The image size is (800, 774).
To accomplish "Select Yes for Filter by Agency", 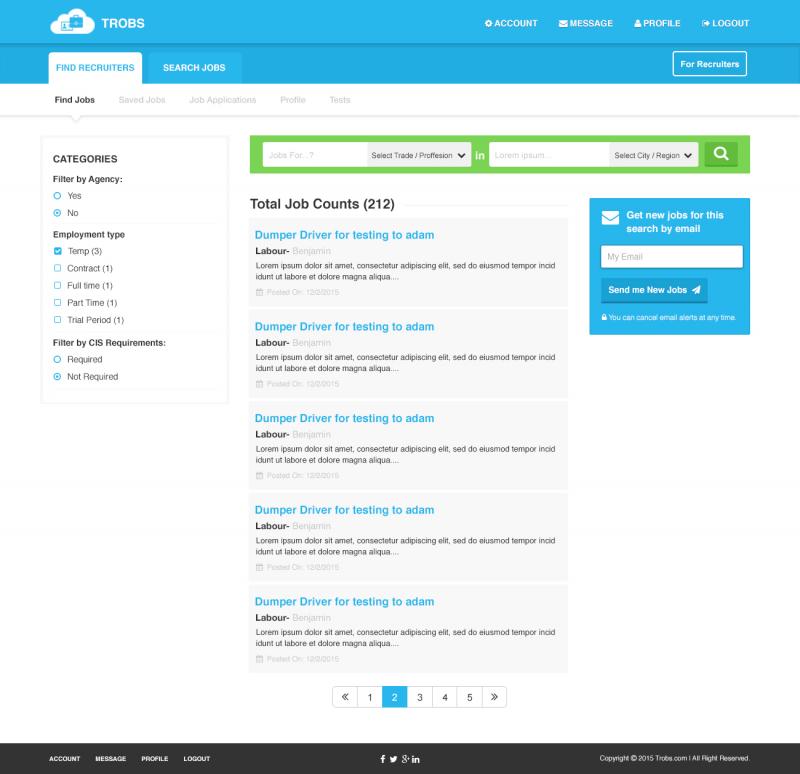I will click(58, 196).
